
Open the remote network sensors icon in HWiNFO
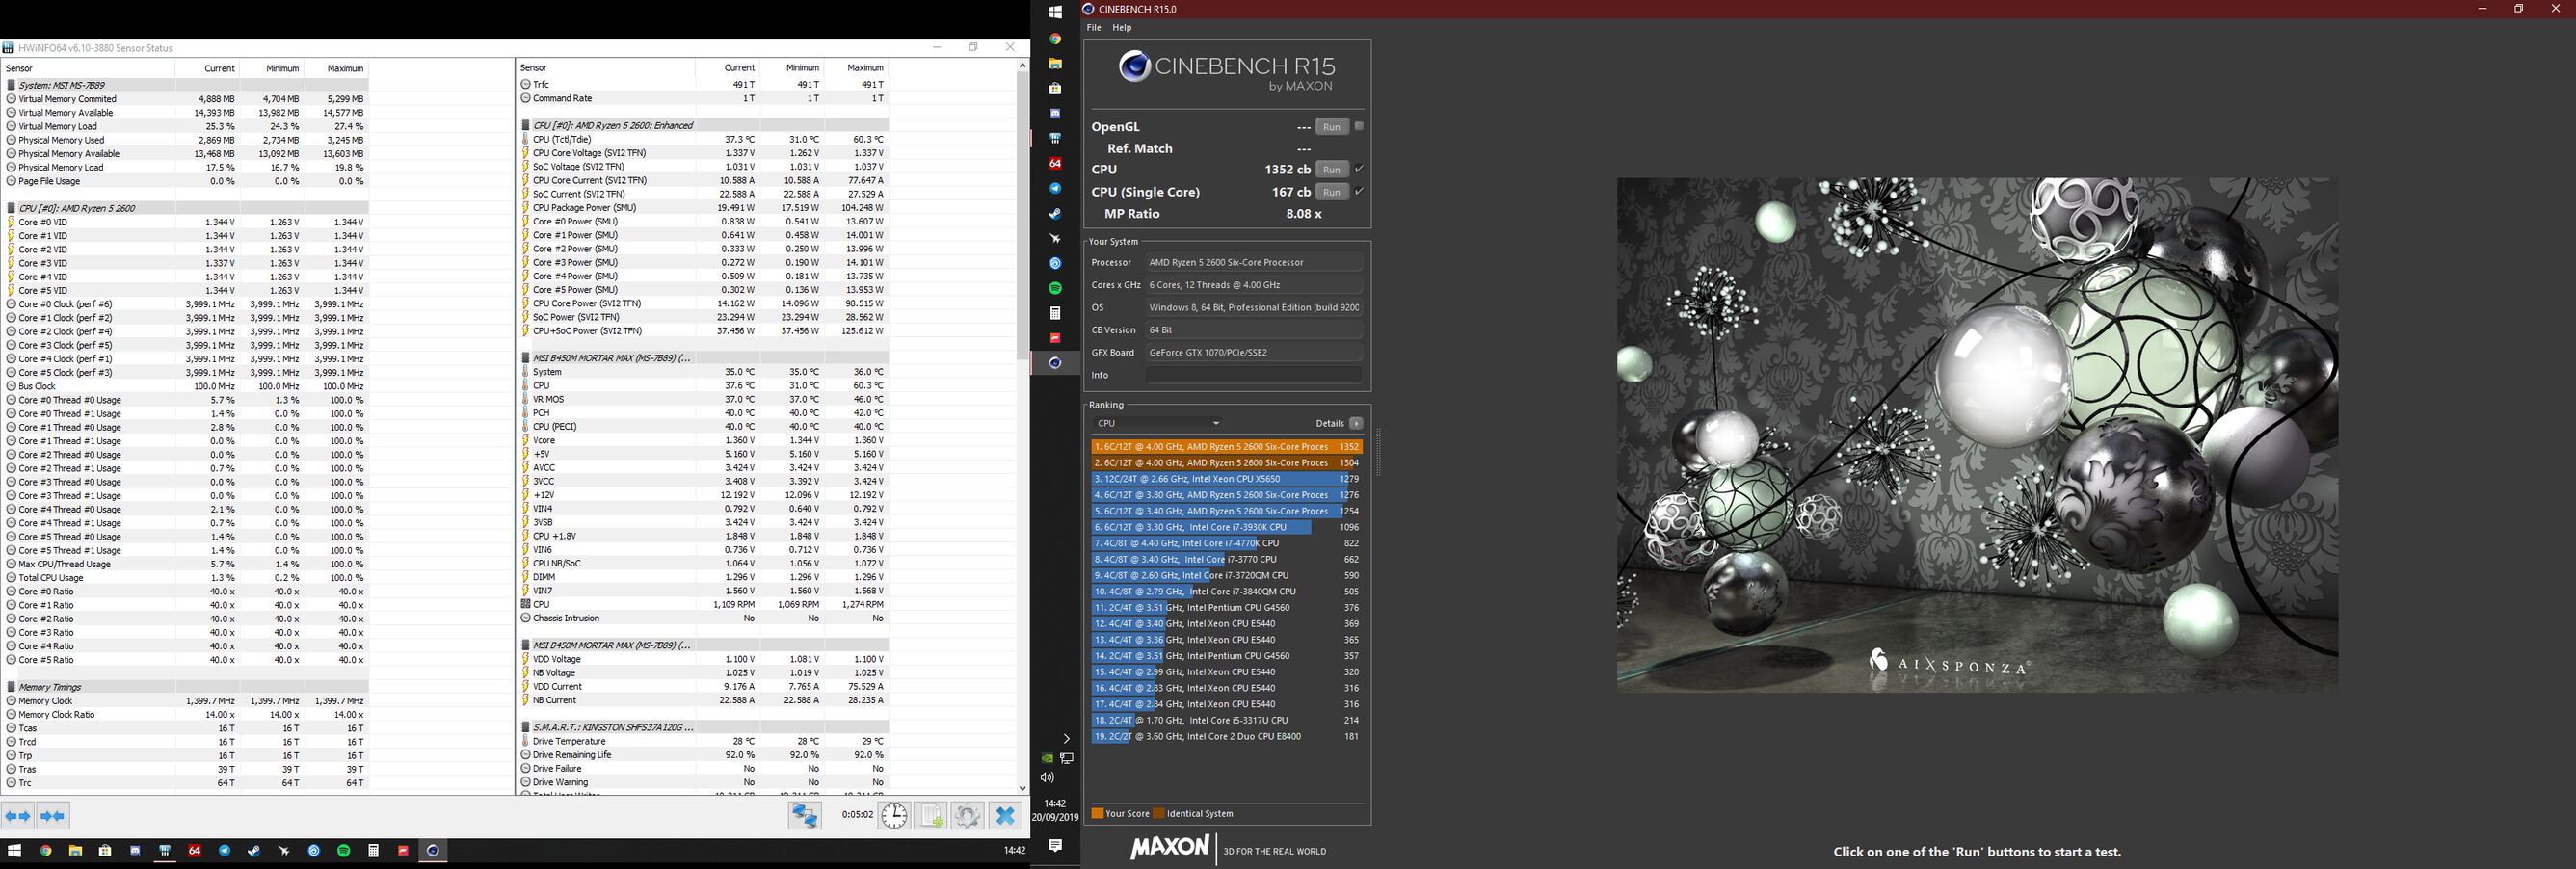[x=805, y=816]
